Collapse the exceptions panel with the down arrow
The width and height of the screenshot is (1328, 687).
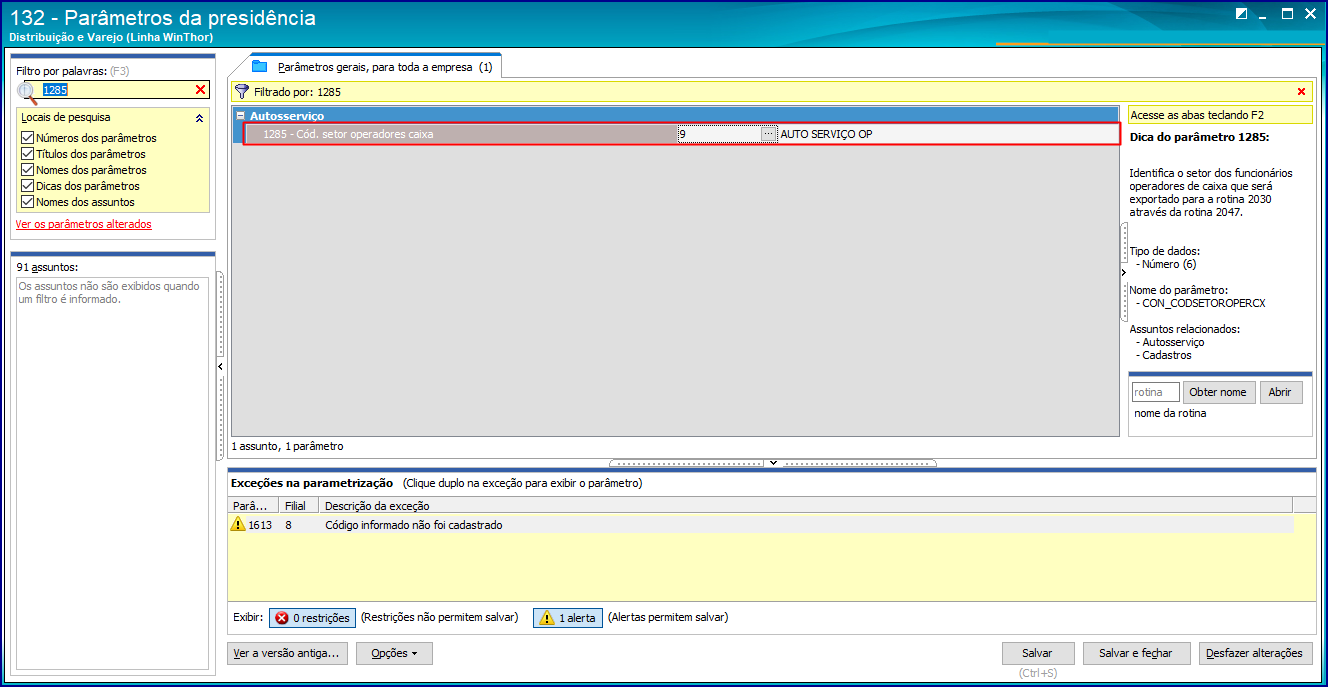(773, 463)
